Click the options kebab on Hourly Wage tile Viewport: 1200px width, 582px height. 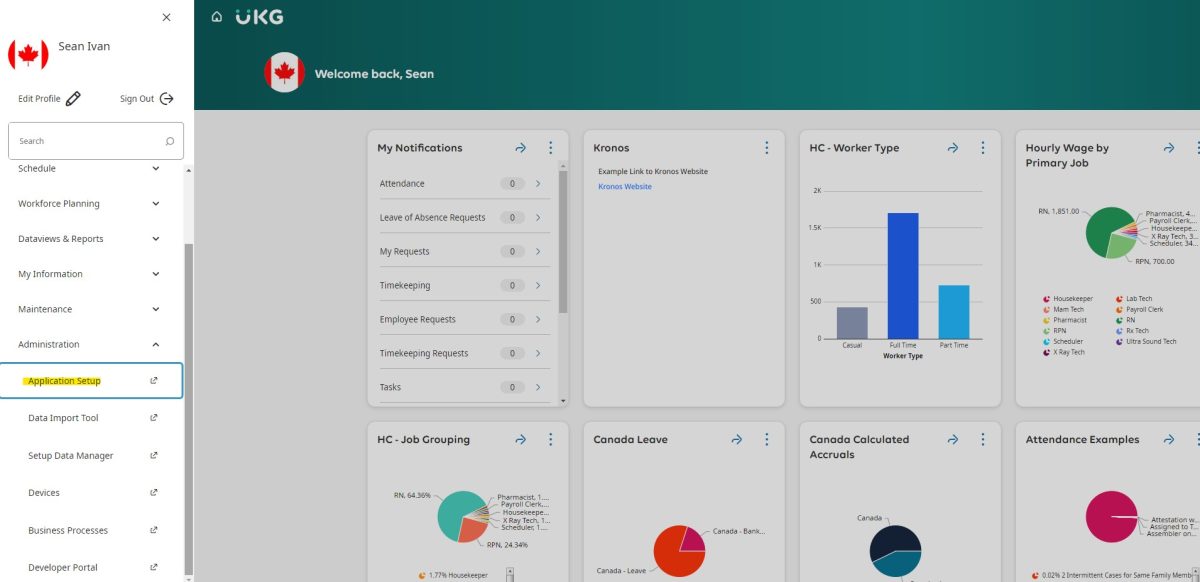[1196, 147]
